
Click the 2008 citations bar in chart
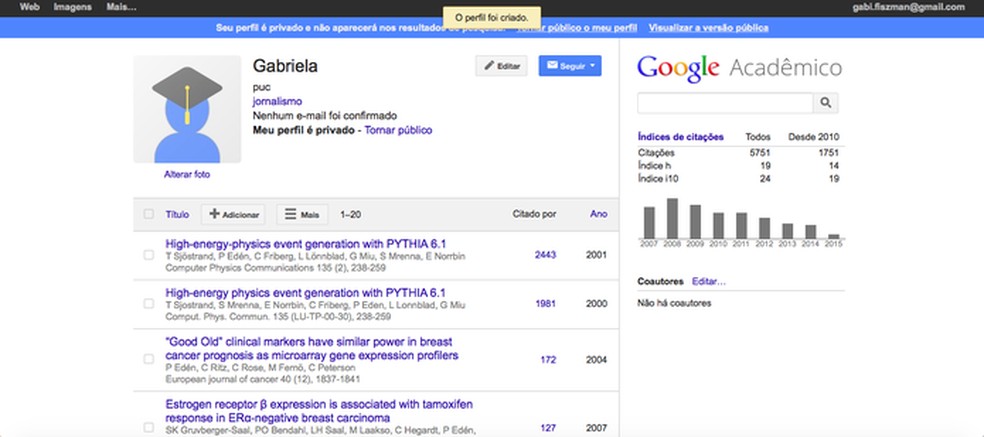click(672, 217)
